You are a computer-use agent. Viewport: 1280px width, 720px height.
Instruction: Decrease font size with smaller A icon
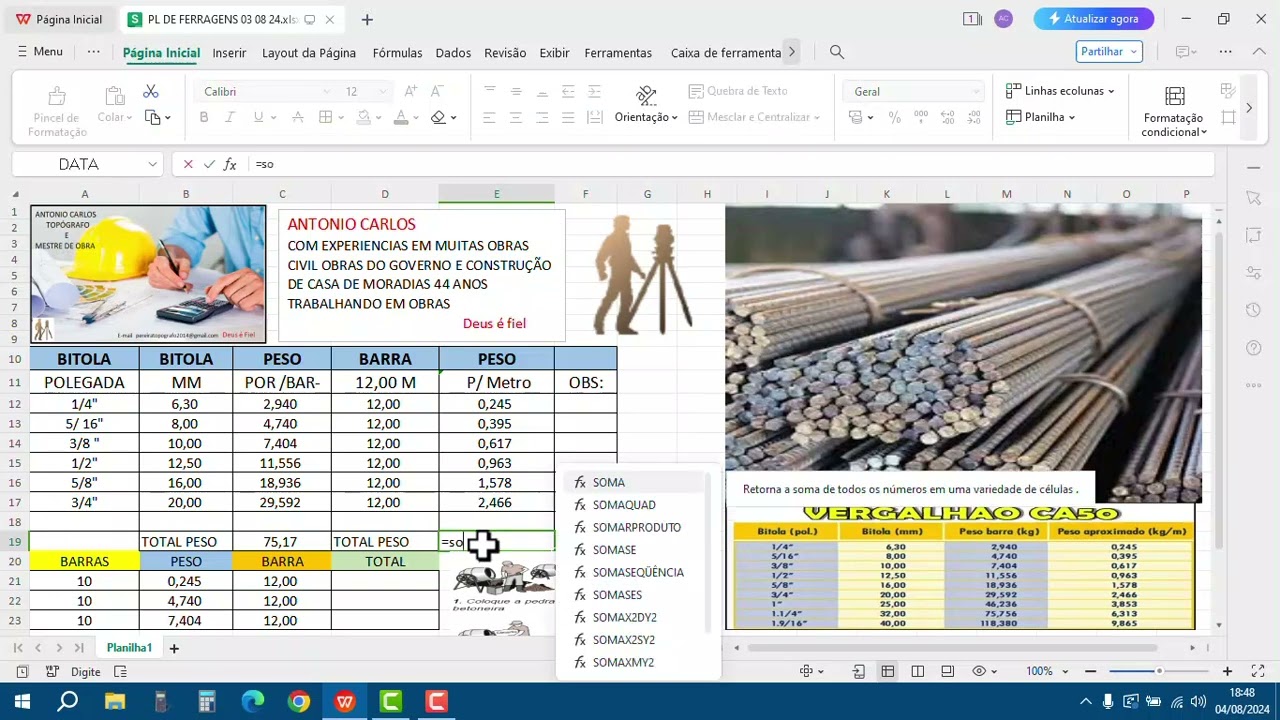click(437, 91)
